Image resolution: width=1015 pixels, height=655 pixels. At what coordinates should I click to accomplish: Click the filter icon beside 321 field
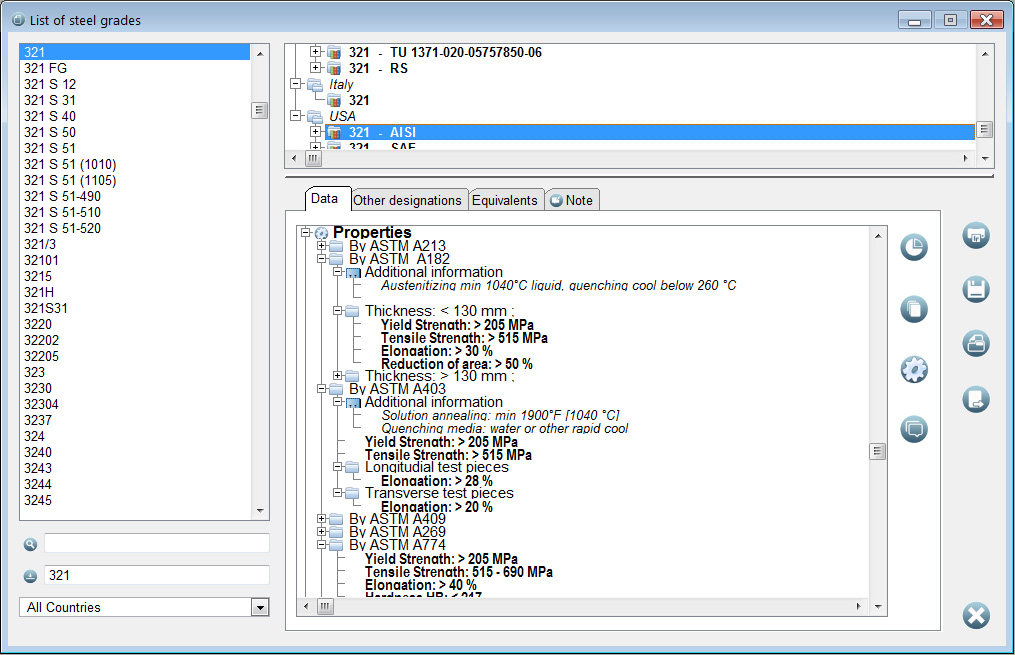[30, 576]
